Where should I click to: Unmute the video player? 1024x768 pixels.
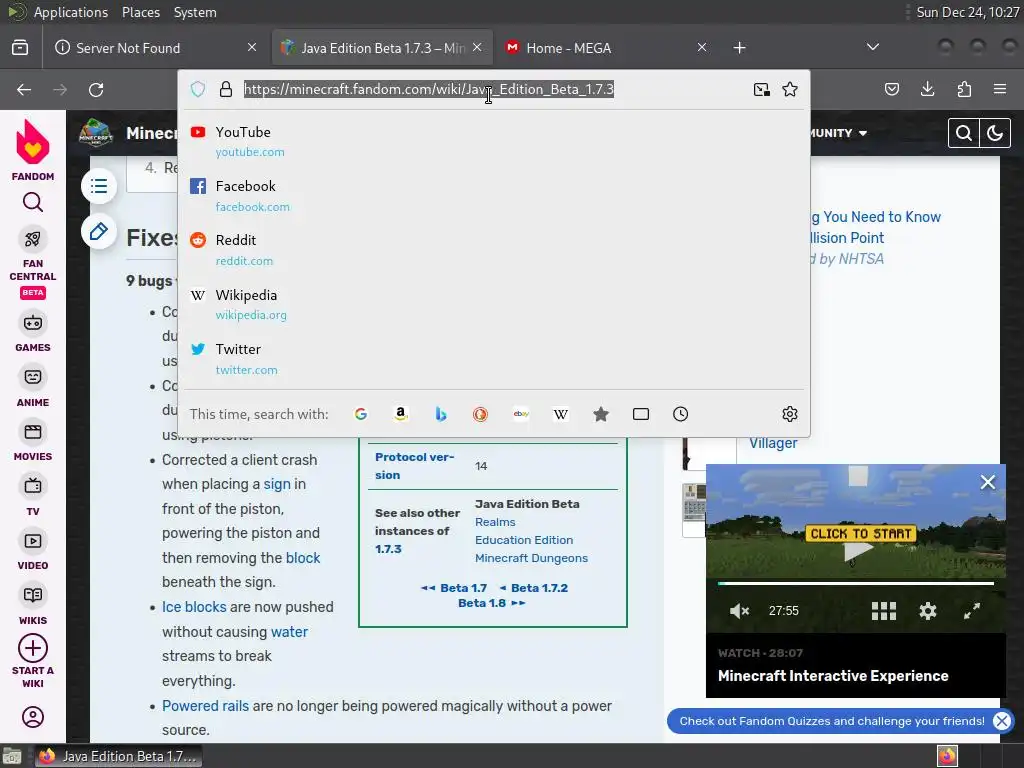pyautogui.click(x=739, y=611)
